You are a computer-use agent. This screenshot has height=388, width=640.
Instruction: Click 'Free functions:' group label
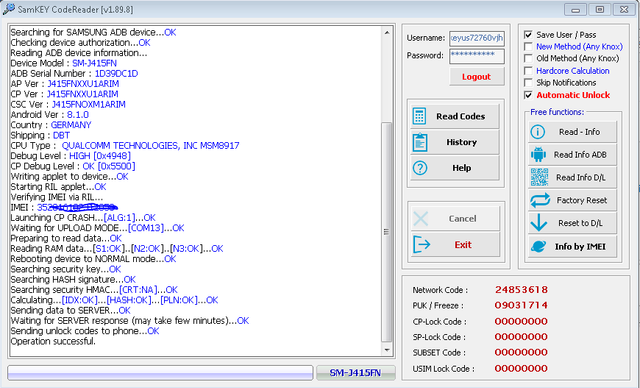pos(557,112)
